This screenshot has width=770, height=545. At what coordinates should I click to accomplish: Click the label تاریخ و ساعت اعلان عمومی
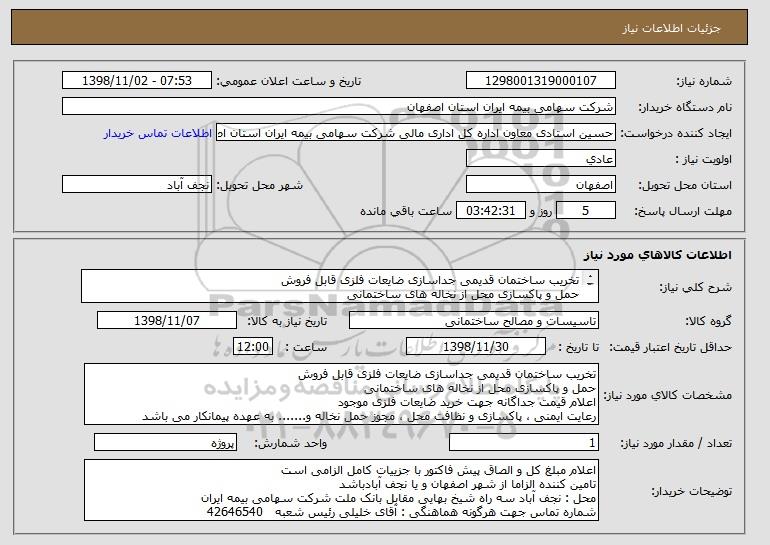(289, 81)
